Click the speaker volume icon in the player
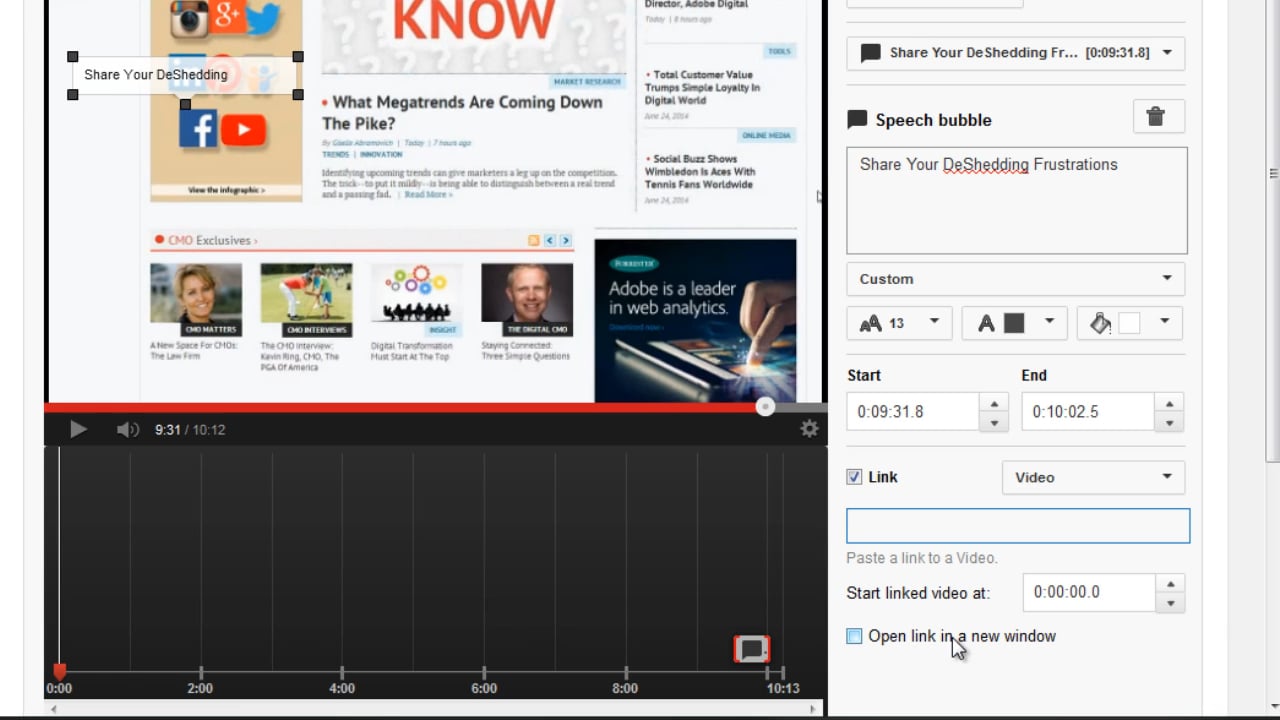 click(127, 429)
